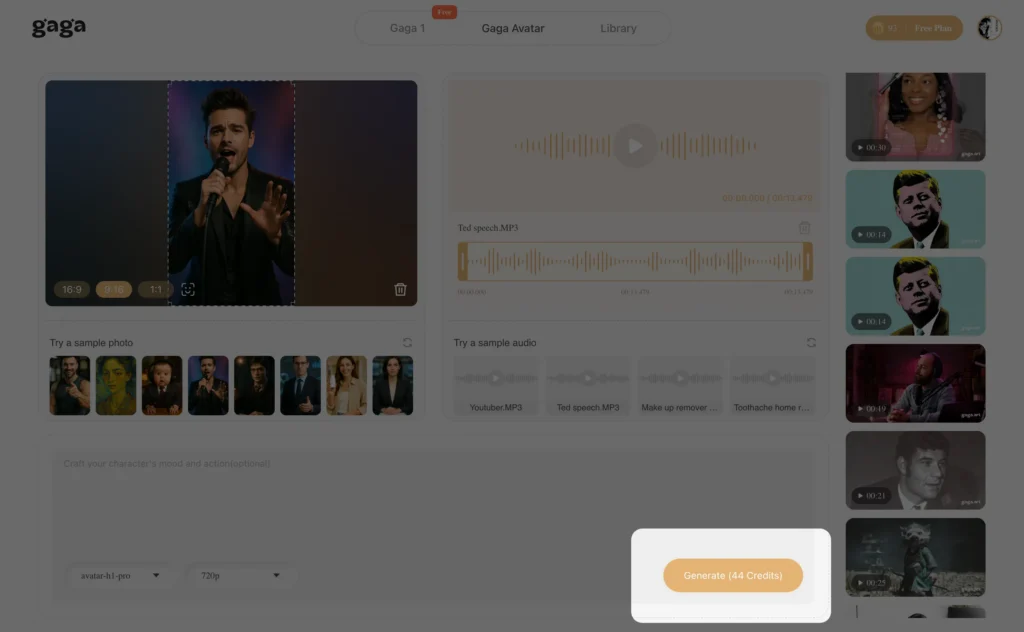Click the gaga logo

(57, 27)
